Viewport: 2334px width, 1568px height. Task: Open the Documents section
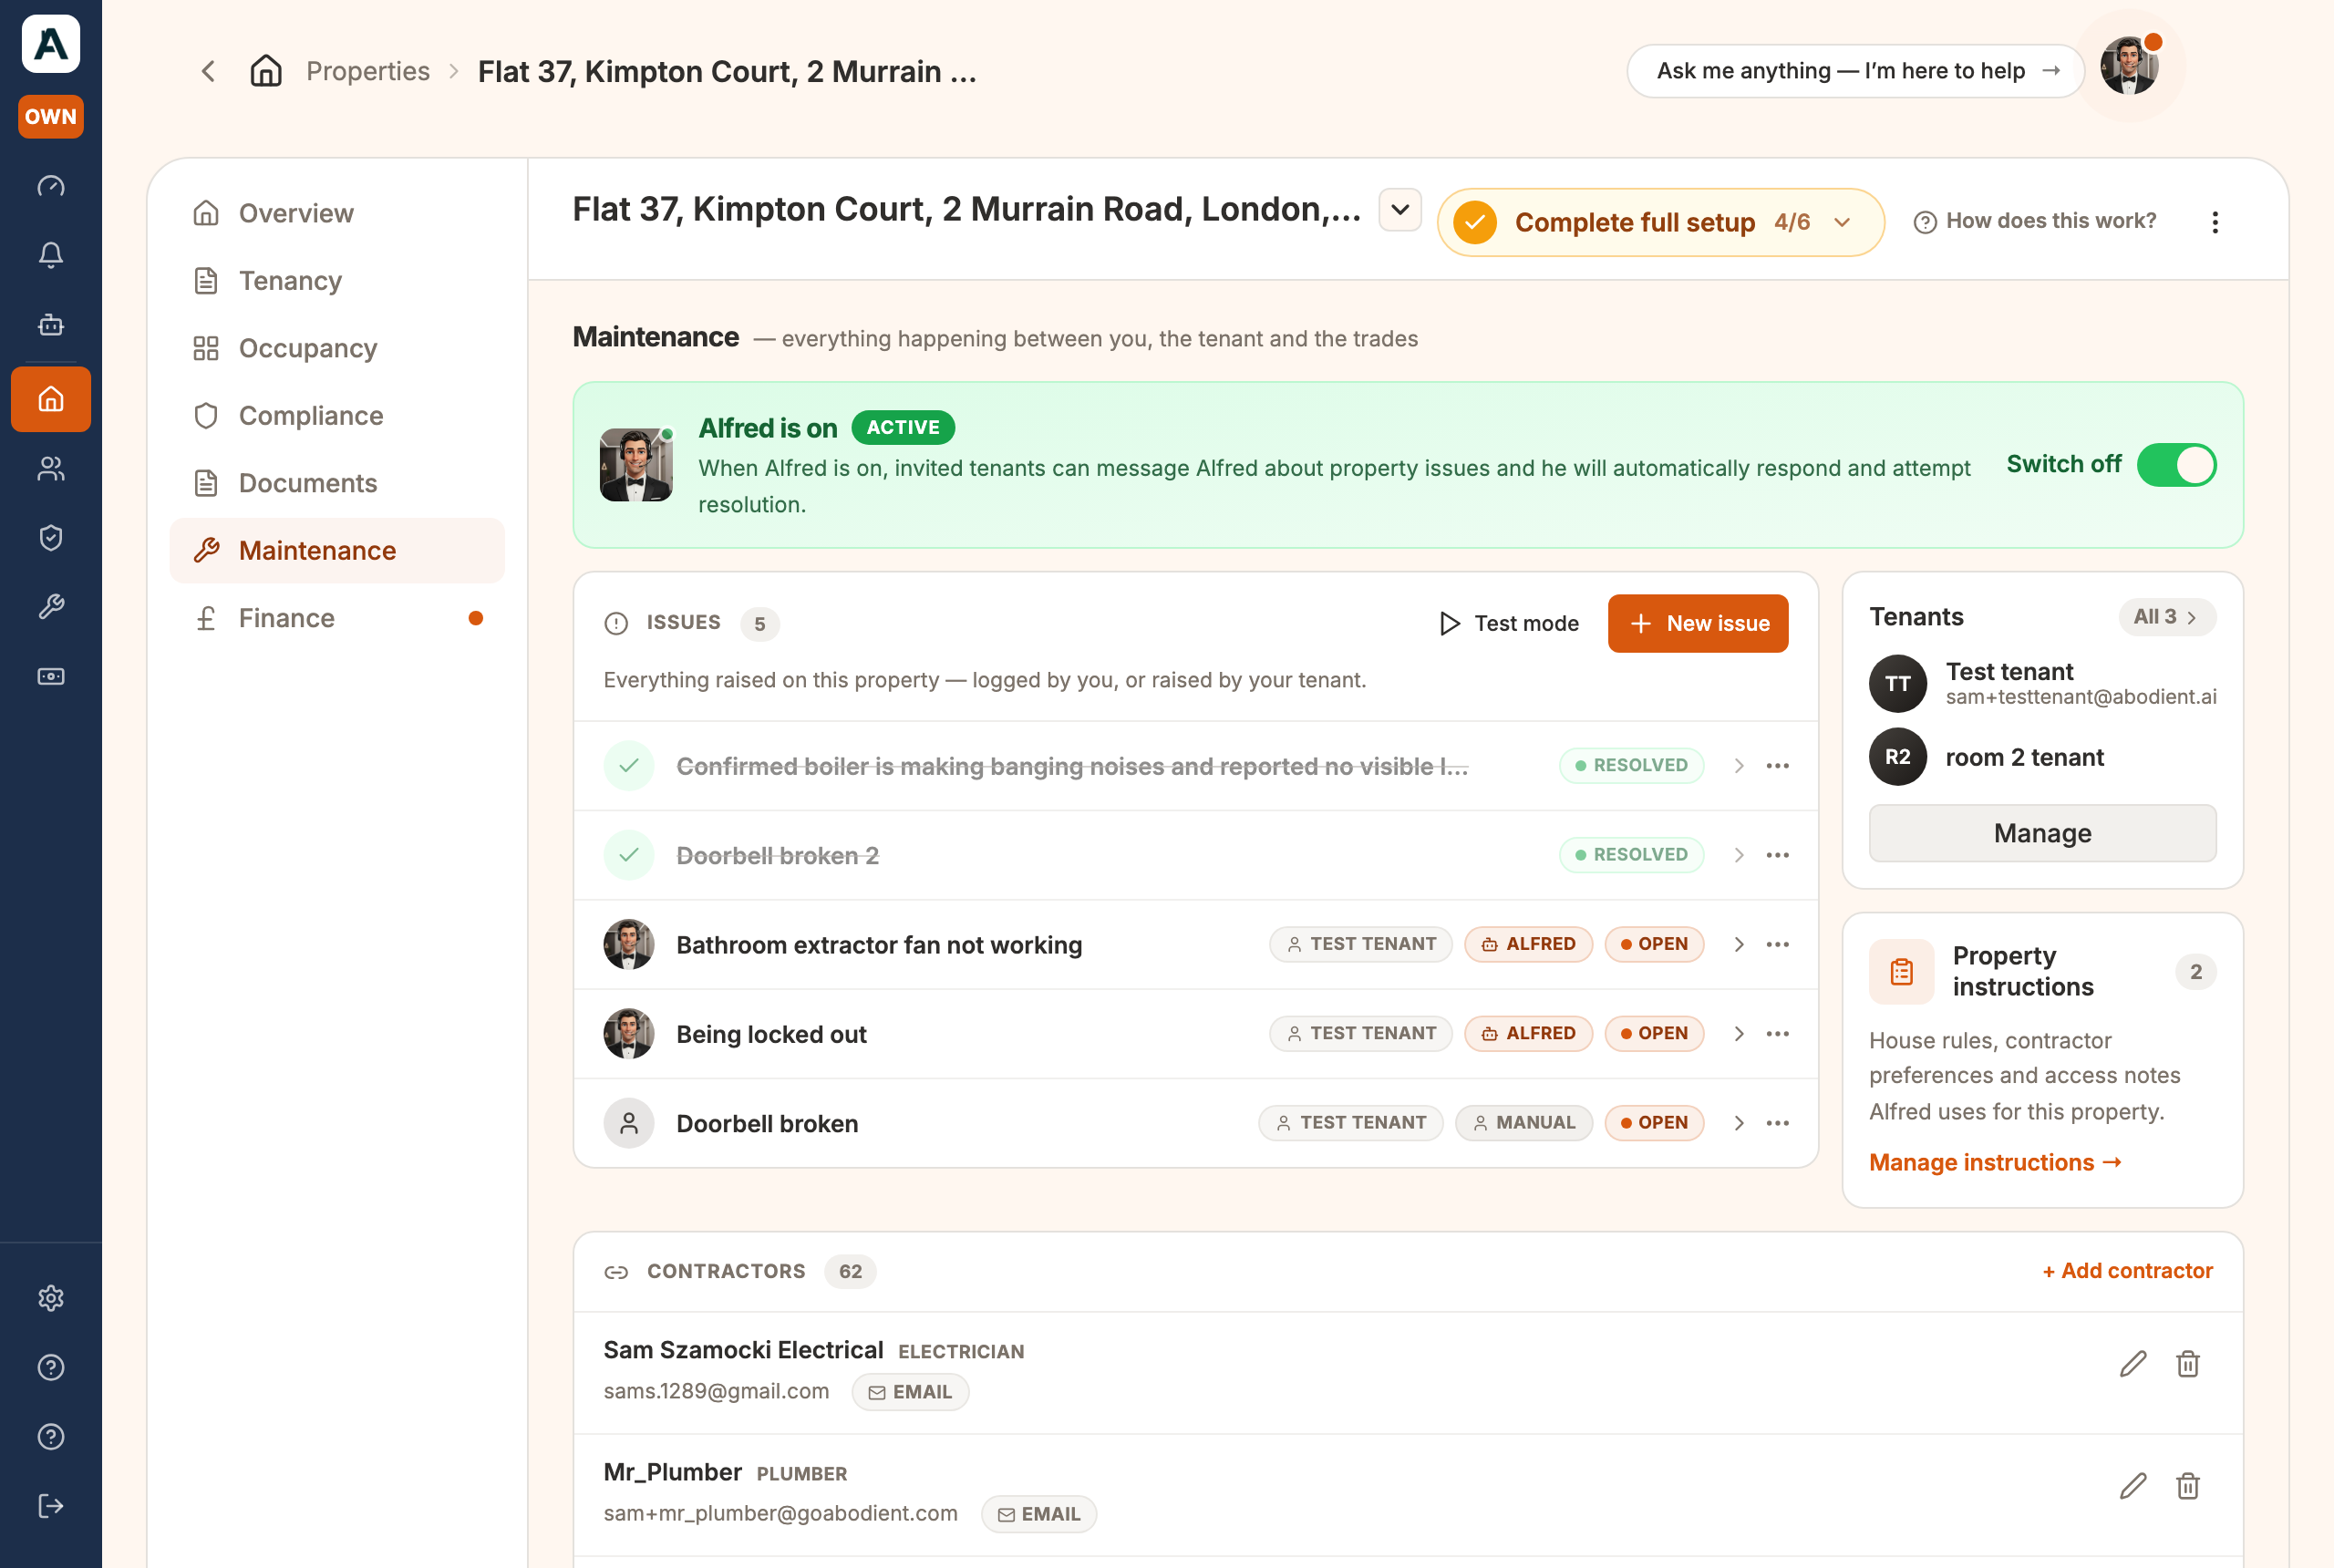pos(337,483)
